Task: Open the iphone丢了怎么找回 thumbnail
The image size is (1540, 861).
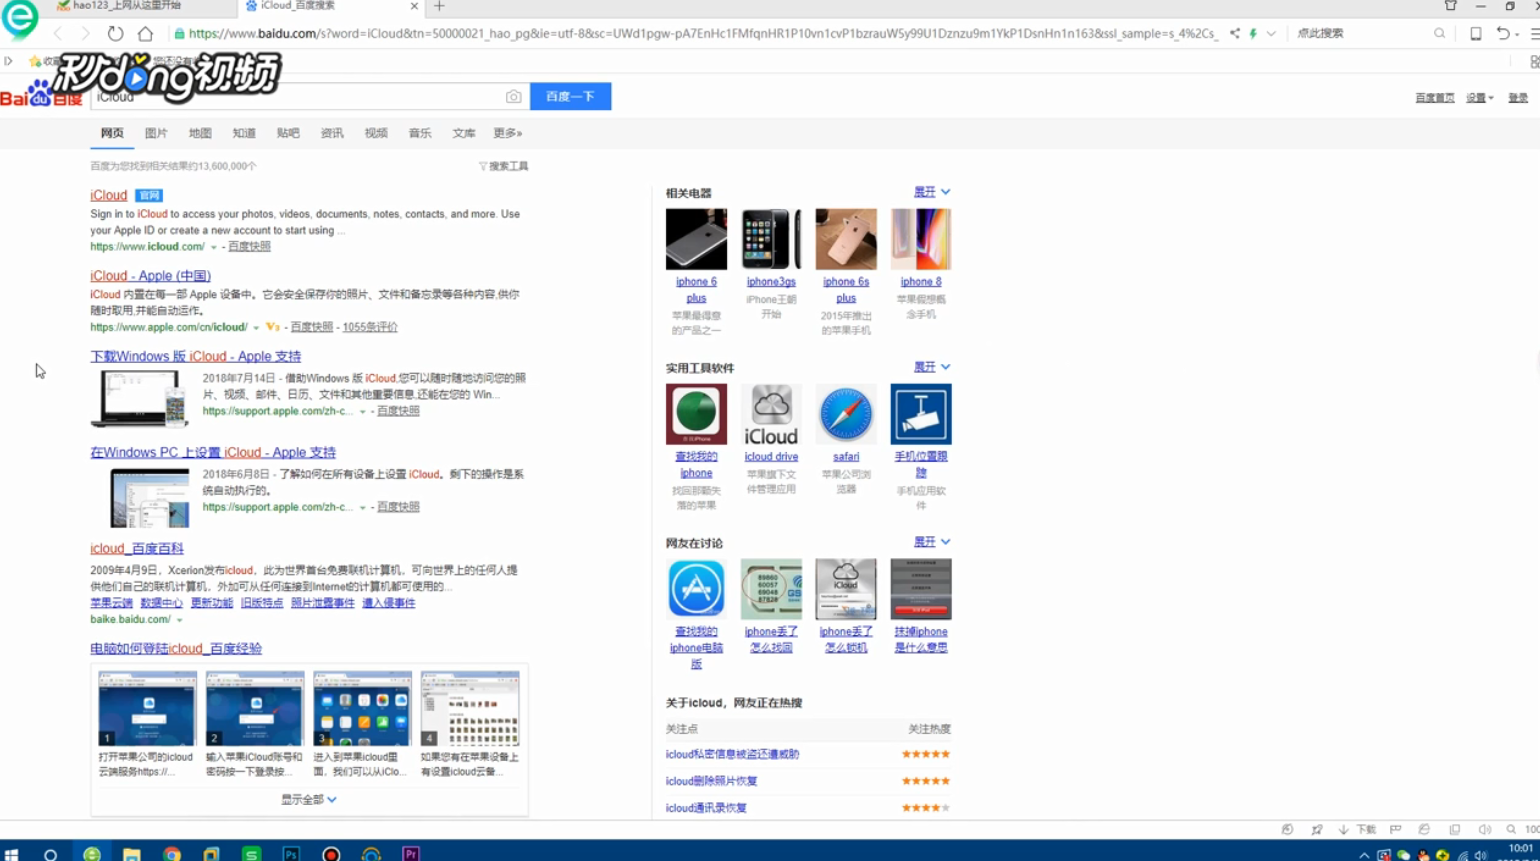Action: (x=771, y=589)
